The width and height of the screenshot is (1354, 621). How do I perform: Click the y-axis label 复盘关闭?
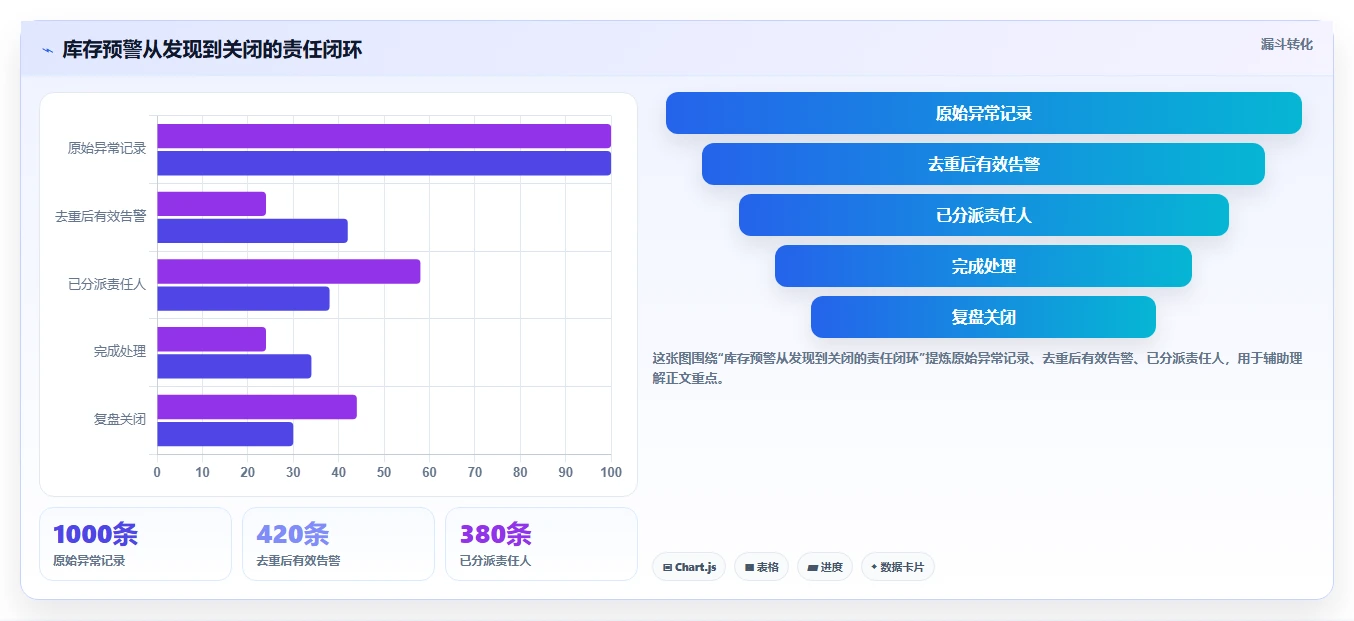pos(120,420)
